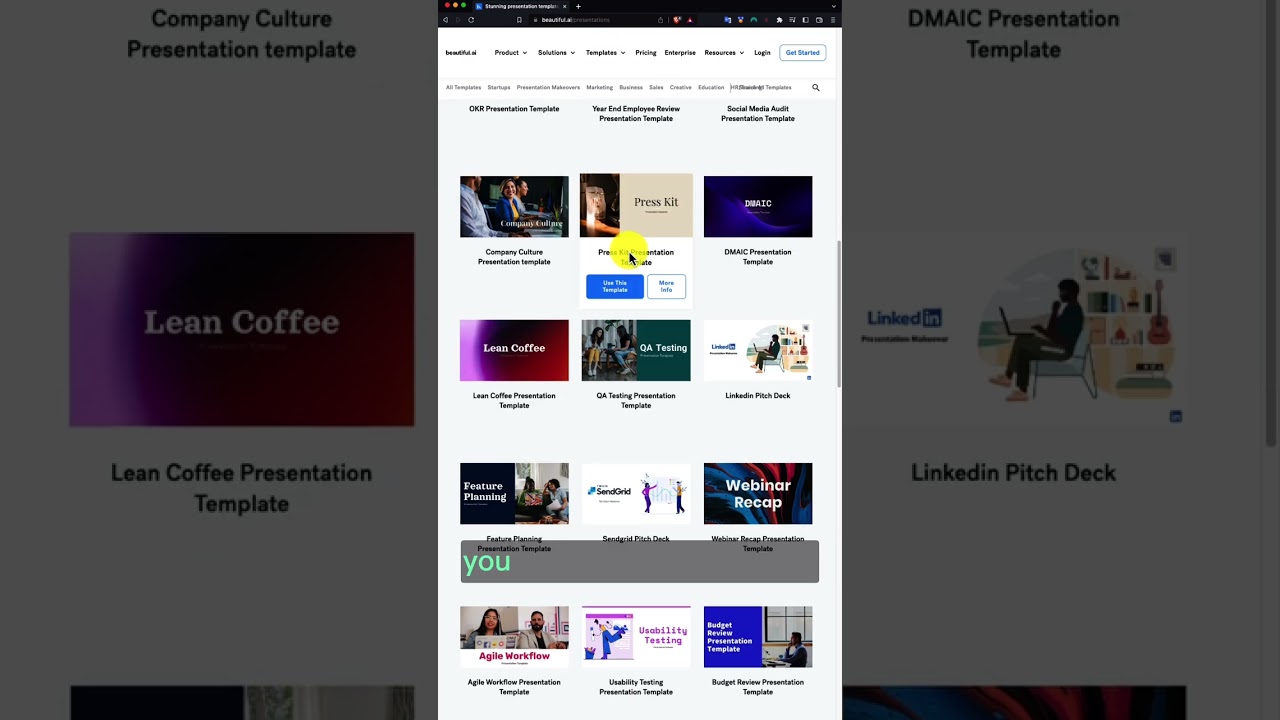Open the extensions puzzle piece icon
This screenshot has height=720, width=1280.
pyautogui.click(x=779, y=20)
